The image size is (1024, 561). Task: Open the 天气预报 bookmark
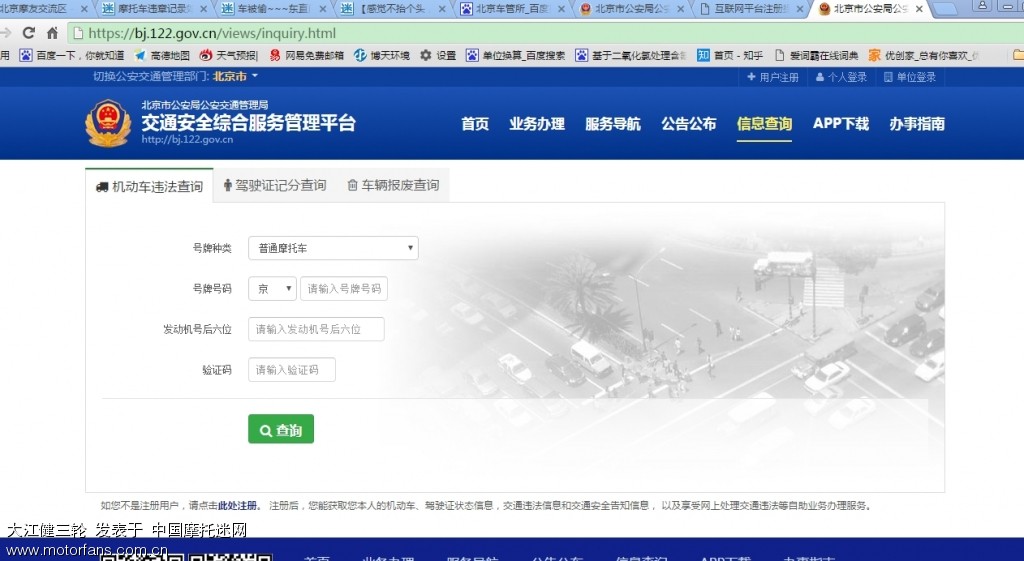coord(229,55)
